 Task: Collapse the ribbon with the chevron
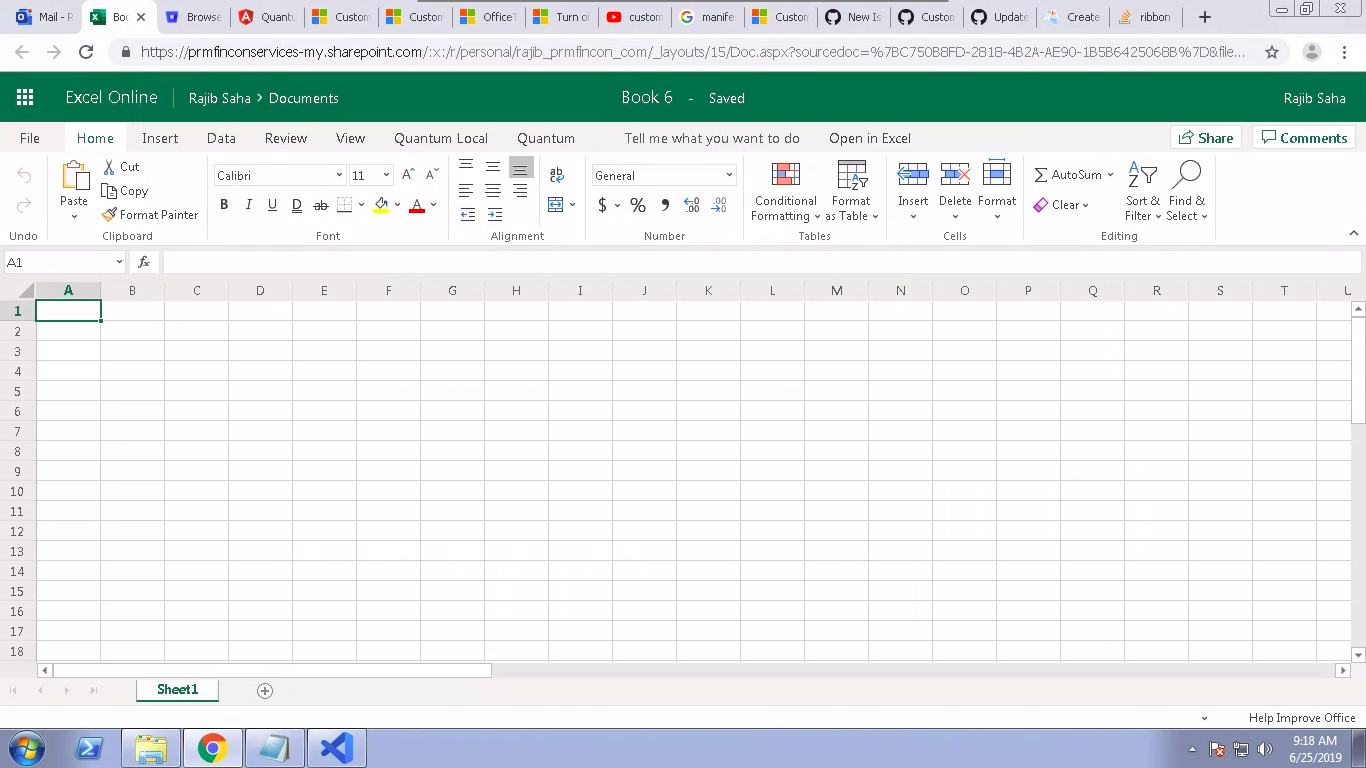1354,234
